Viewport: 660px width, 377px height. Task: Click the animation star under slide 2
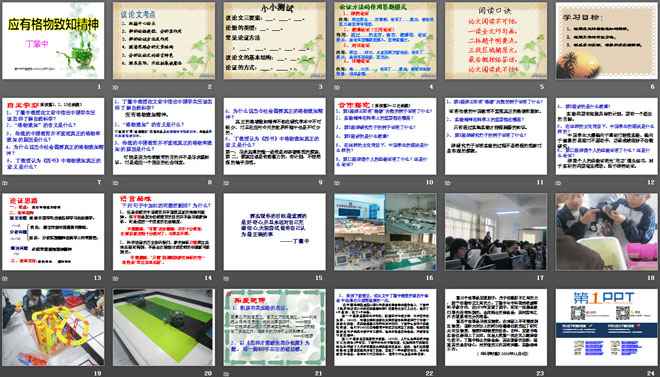tap(115, 88)
